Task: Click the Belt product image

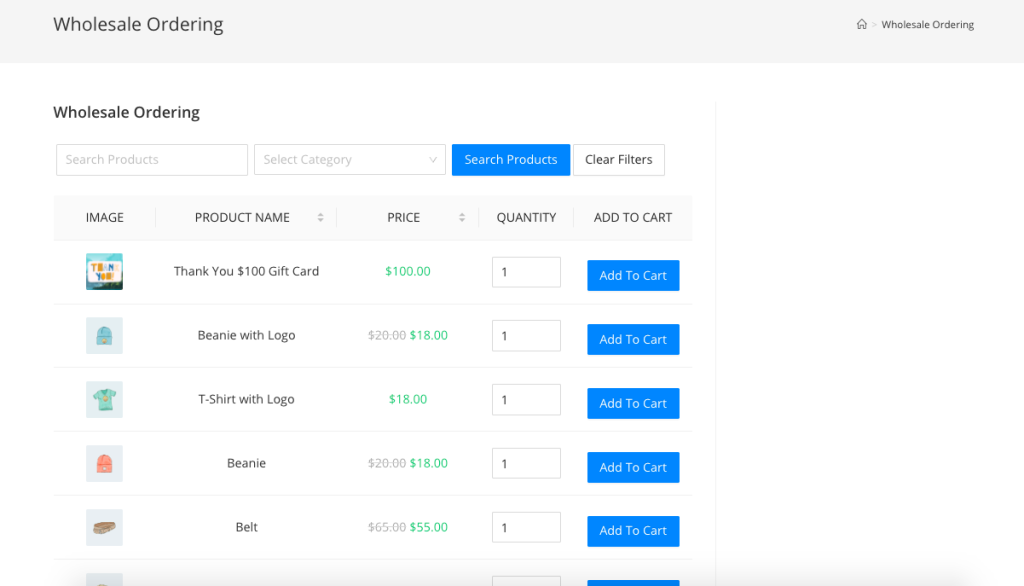Action: 104,528
